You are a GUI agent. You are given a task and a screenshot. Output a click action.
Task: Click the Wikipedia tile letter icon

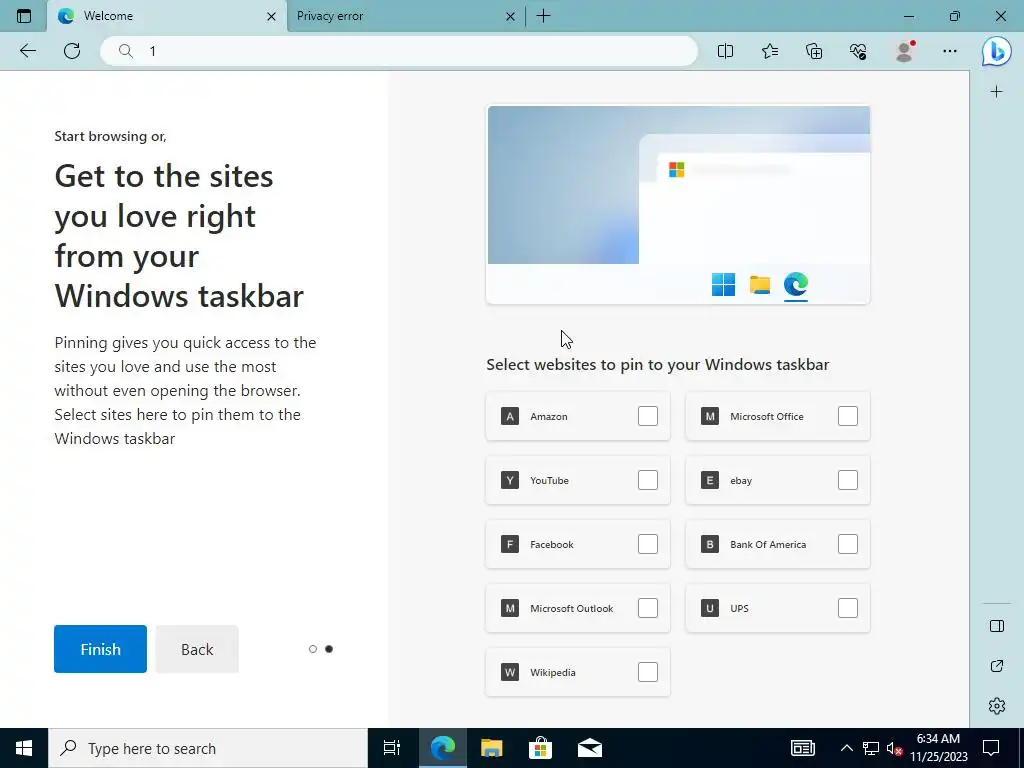510,672
